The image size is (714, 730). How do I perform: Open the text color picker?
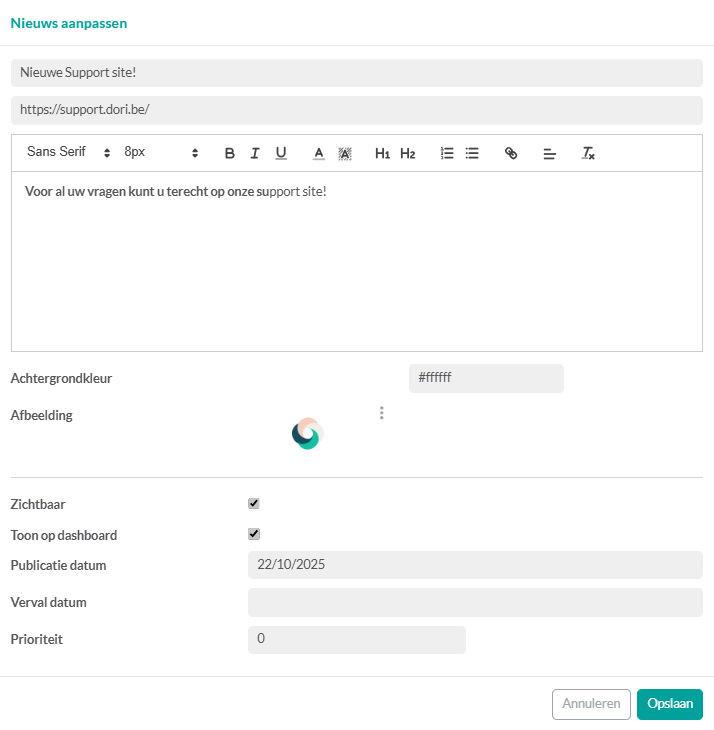[x=319, y=153]
